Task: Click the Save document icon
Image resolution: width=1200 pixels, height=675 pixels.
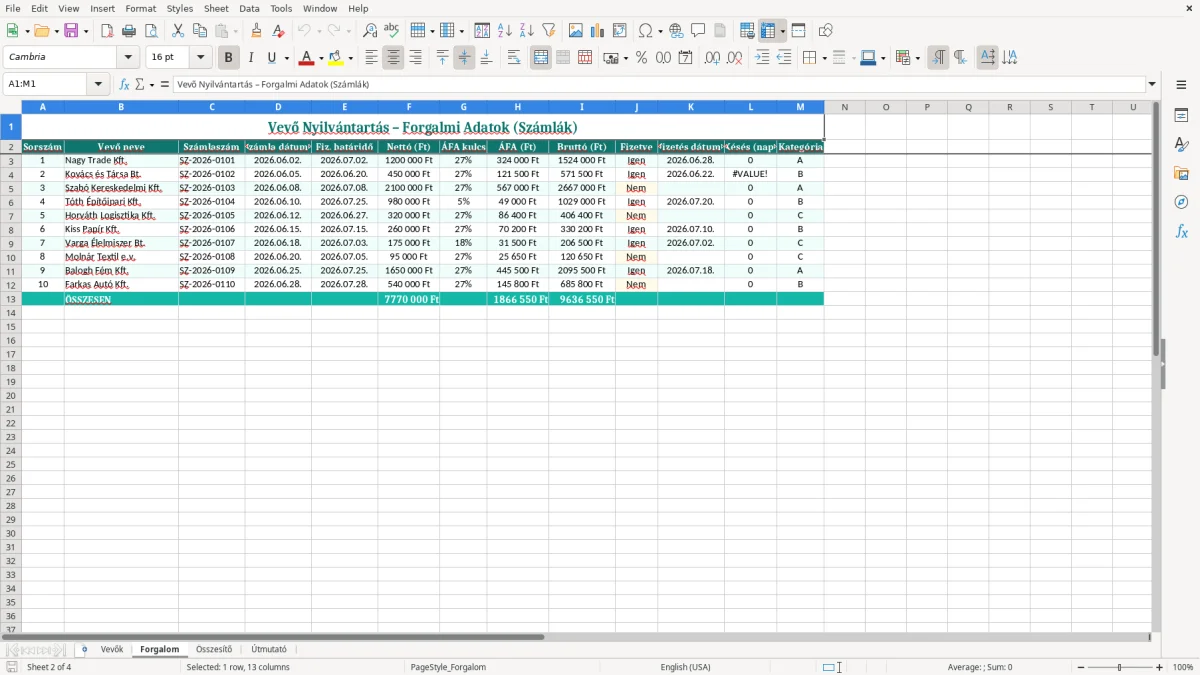Action: click(x=71, y=31)
